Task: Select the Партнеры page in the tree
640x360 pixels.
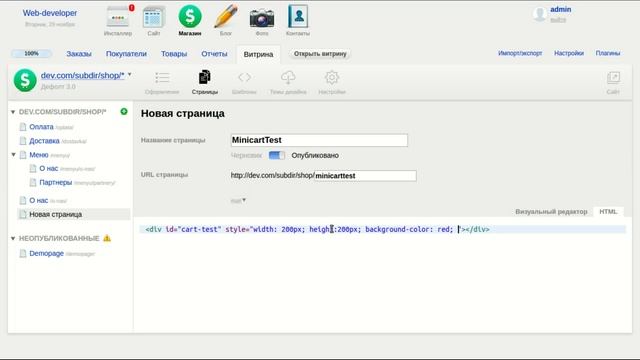Action: coord(56,182)
